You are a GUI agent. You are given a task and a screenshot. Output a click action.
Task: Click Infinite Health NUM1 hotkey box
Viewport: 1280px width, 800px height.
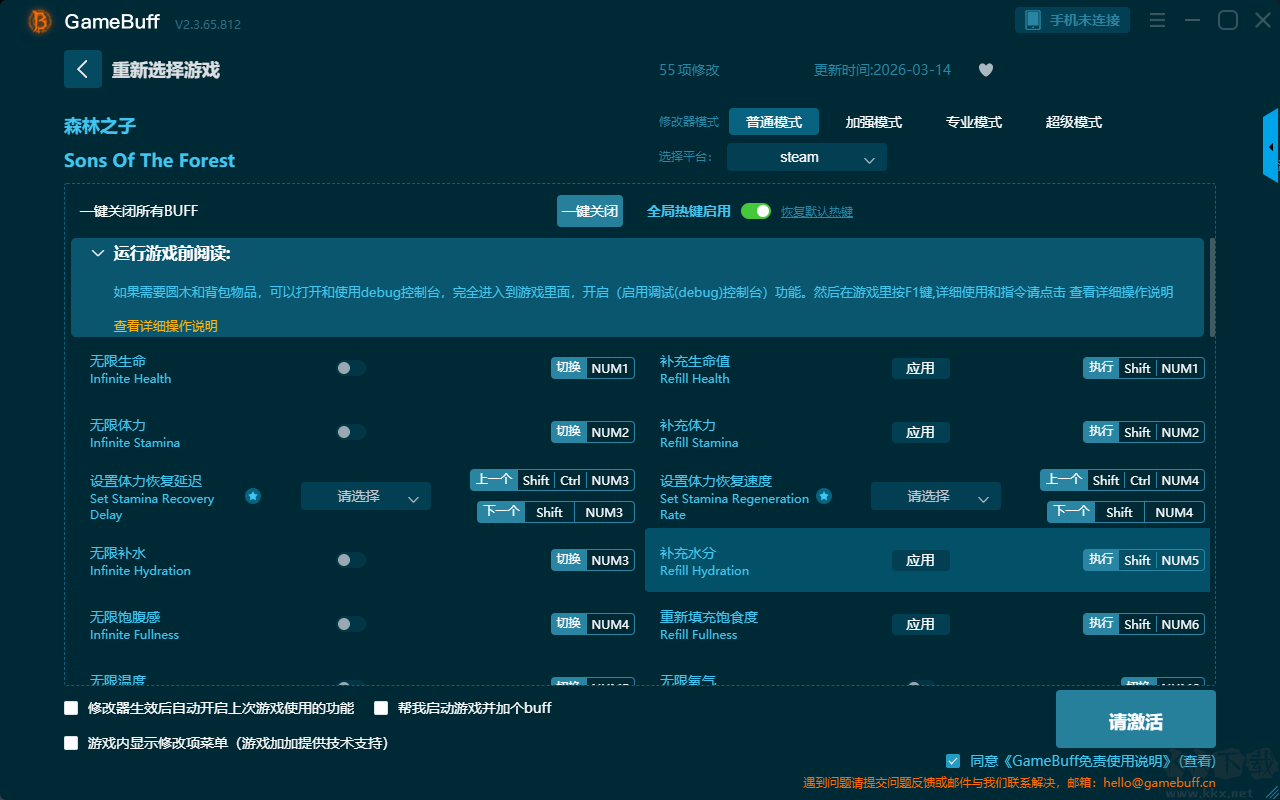593,368
